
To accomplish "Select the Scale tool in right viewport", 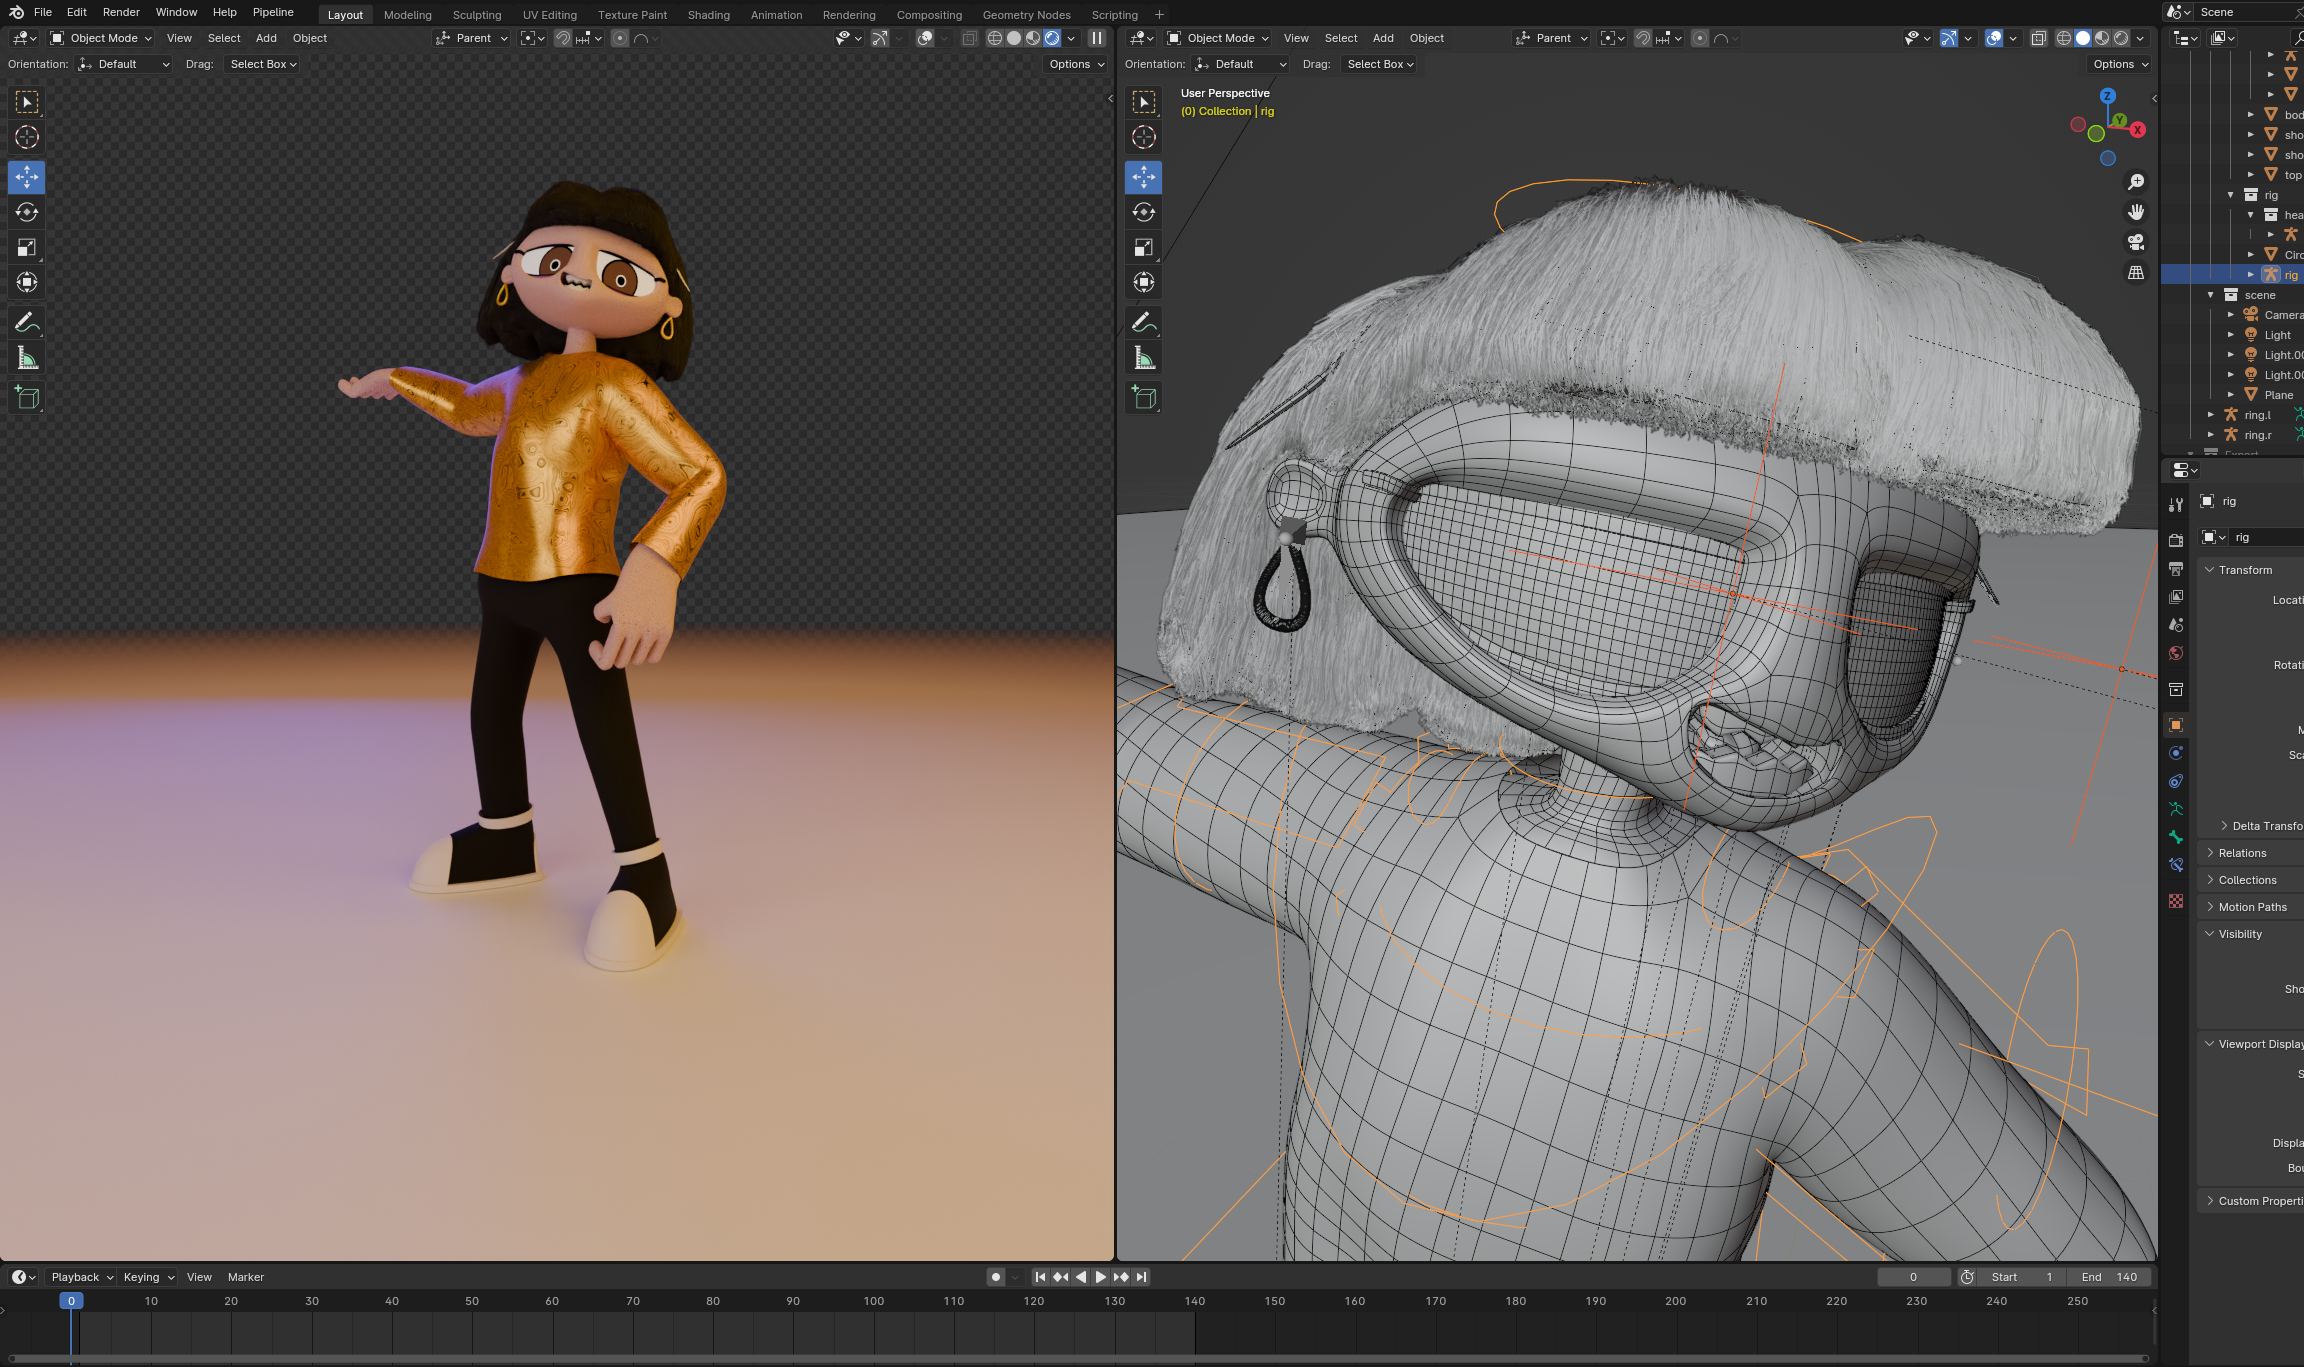I will click(x=1144, y=247).
